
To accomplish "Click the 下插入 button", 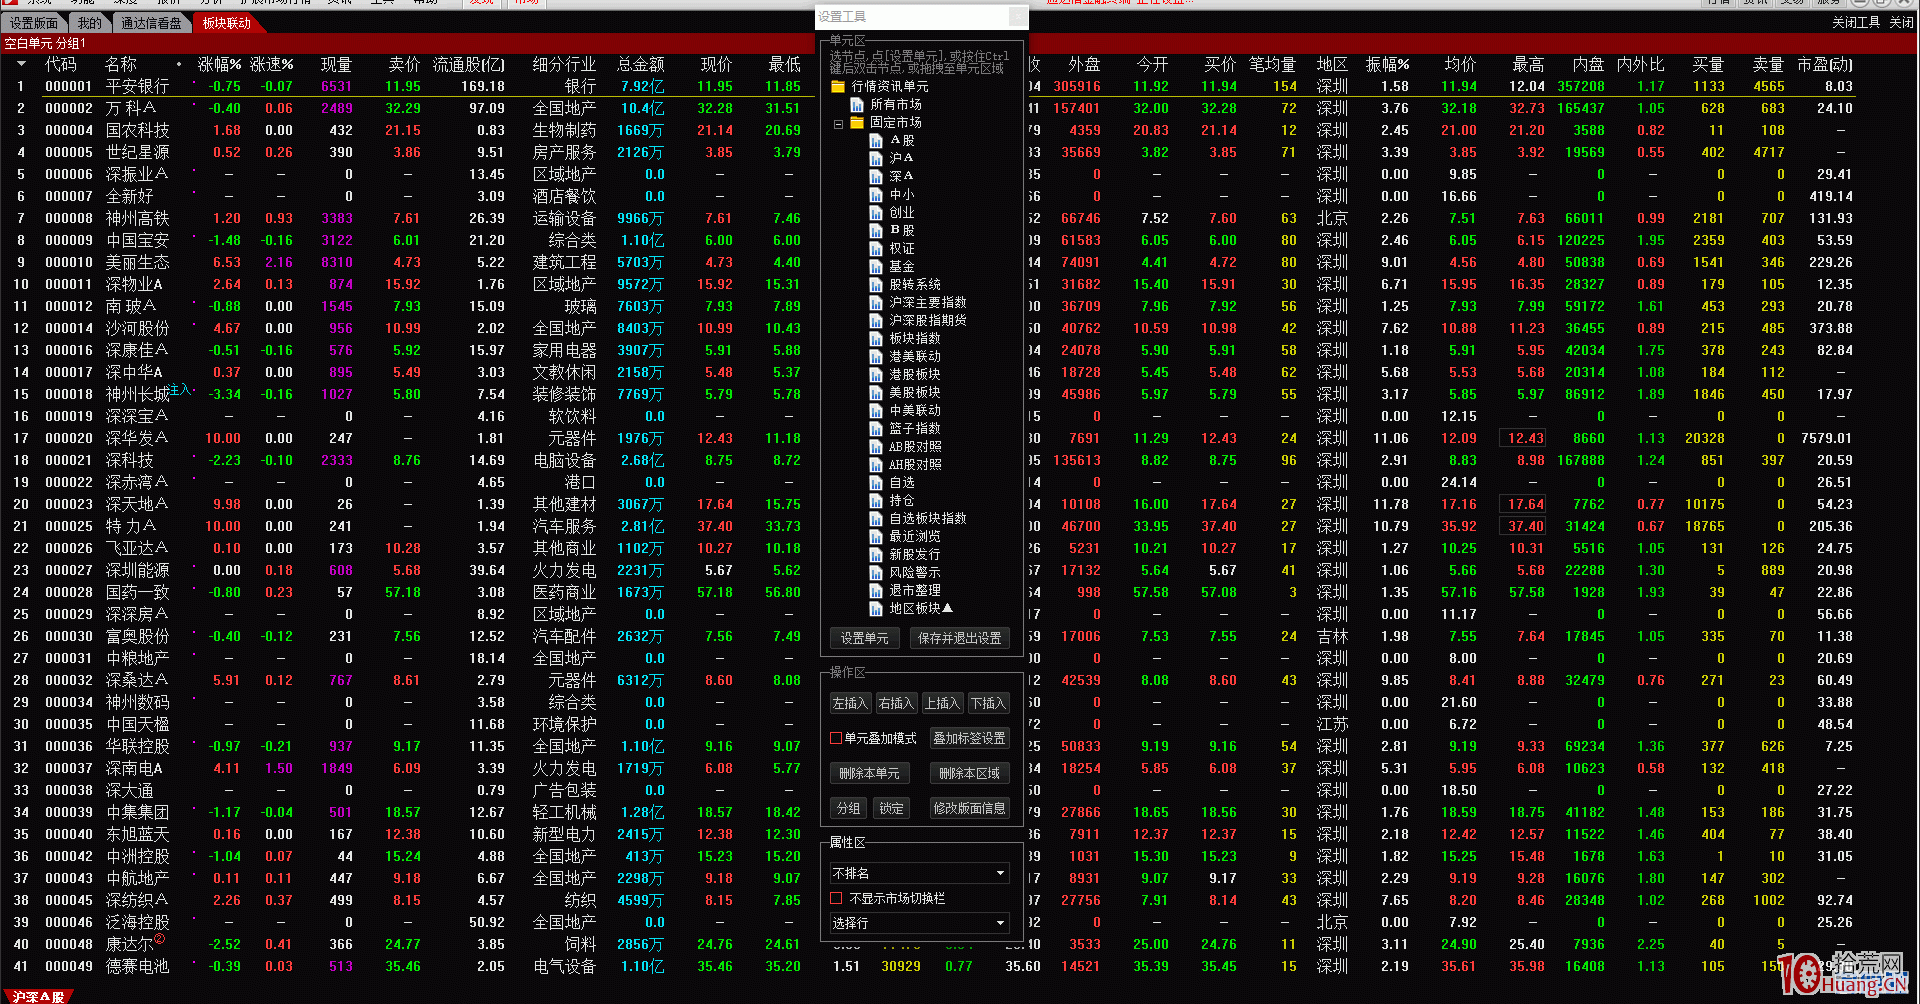I will (988, 703).
